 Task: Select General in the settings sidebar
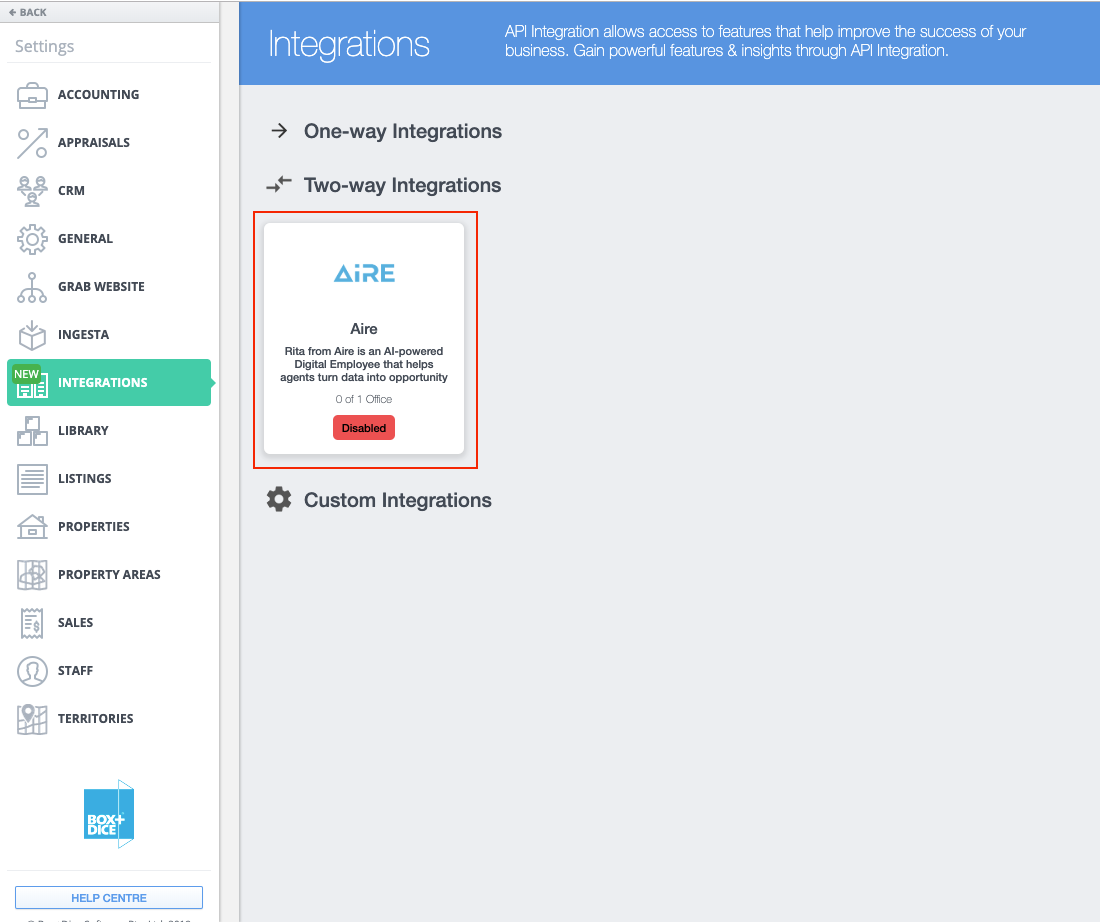86,239
